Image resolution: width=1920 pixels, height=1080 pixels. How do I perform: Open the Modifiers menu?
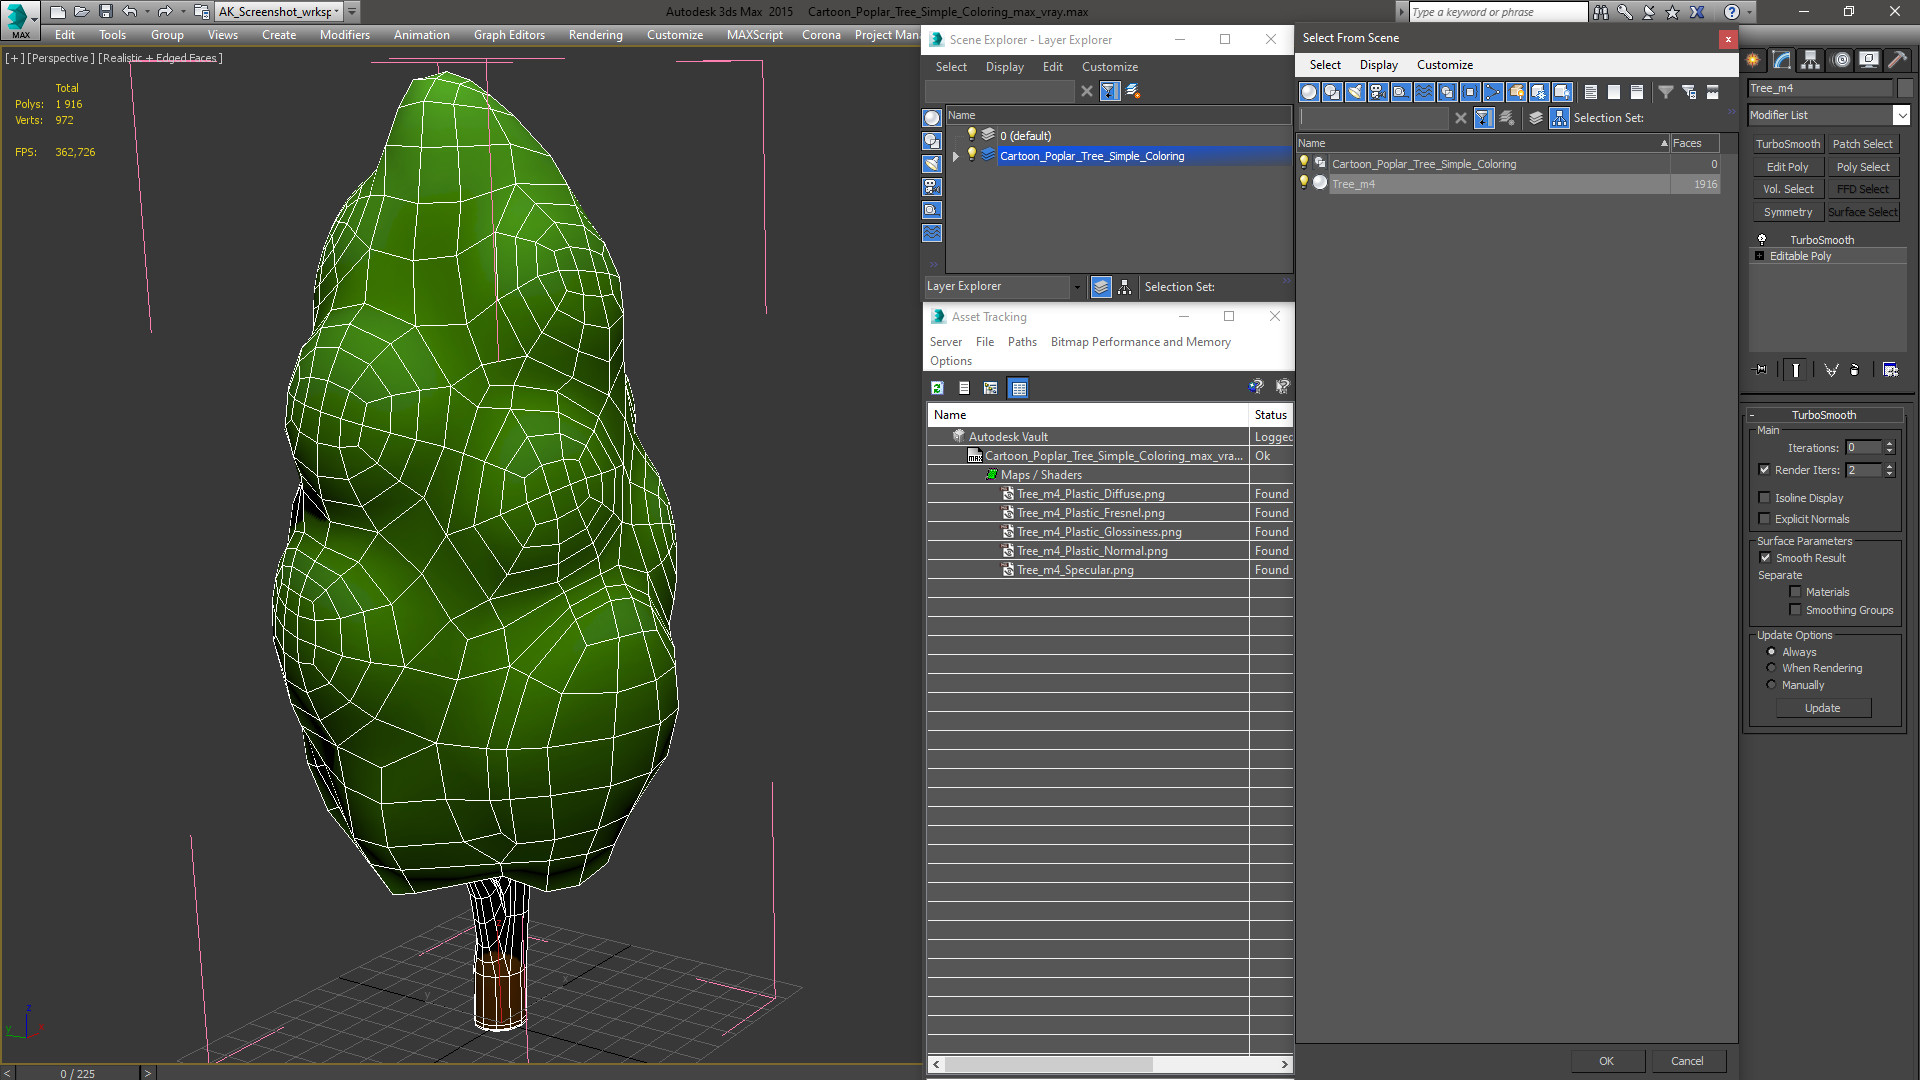344,35
